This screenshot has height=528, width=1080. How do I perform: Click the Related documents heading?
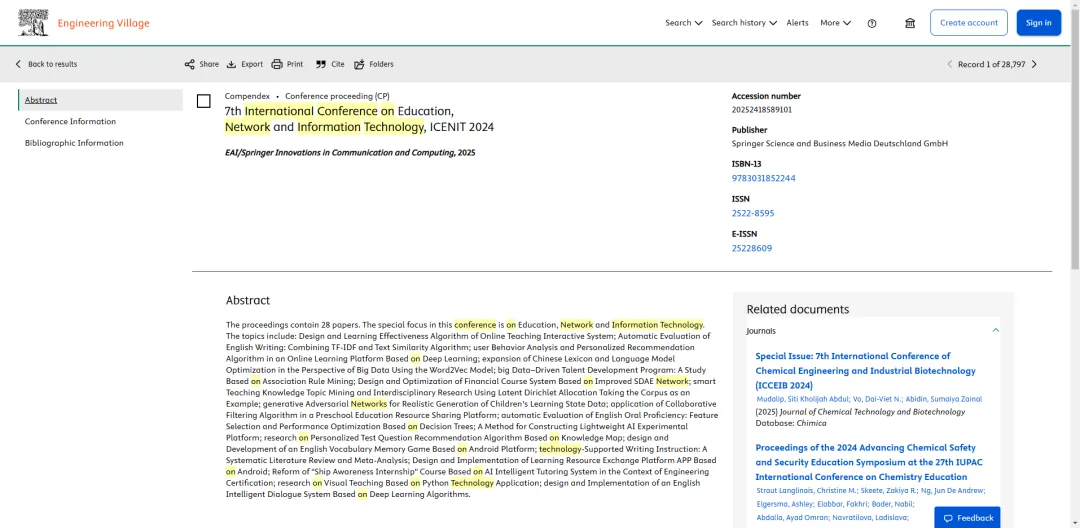(798, 310)
